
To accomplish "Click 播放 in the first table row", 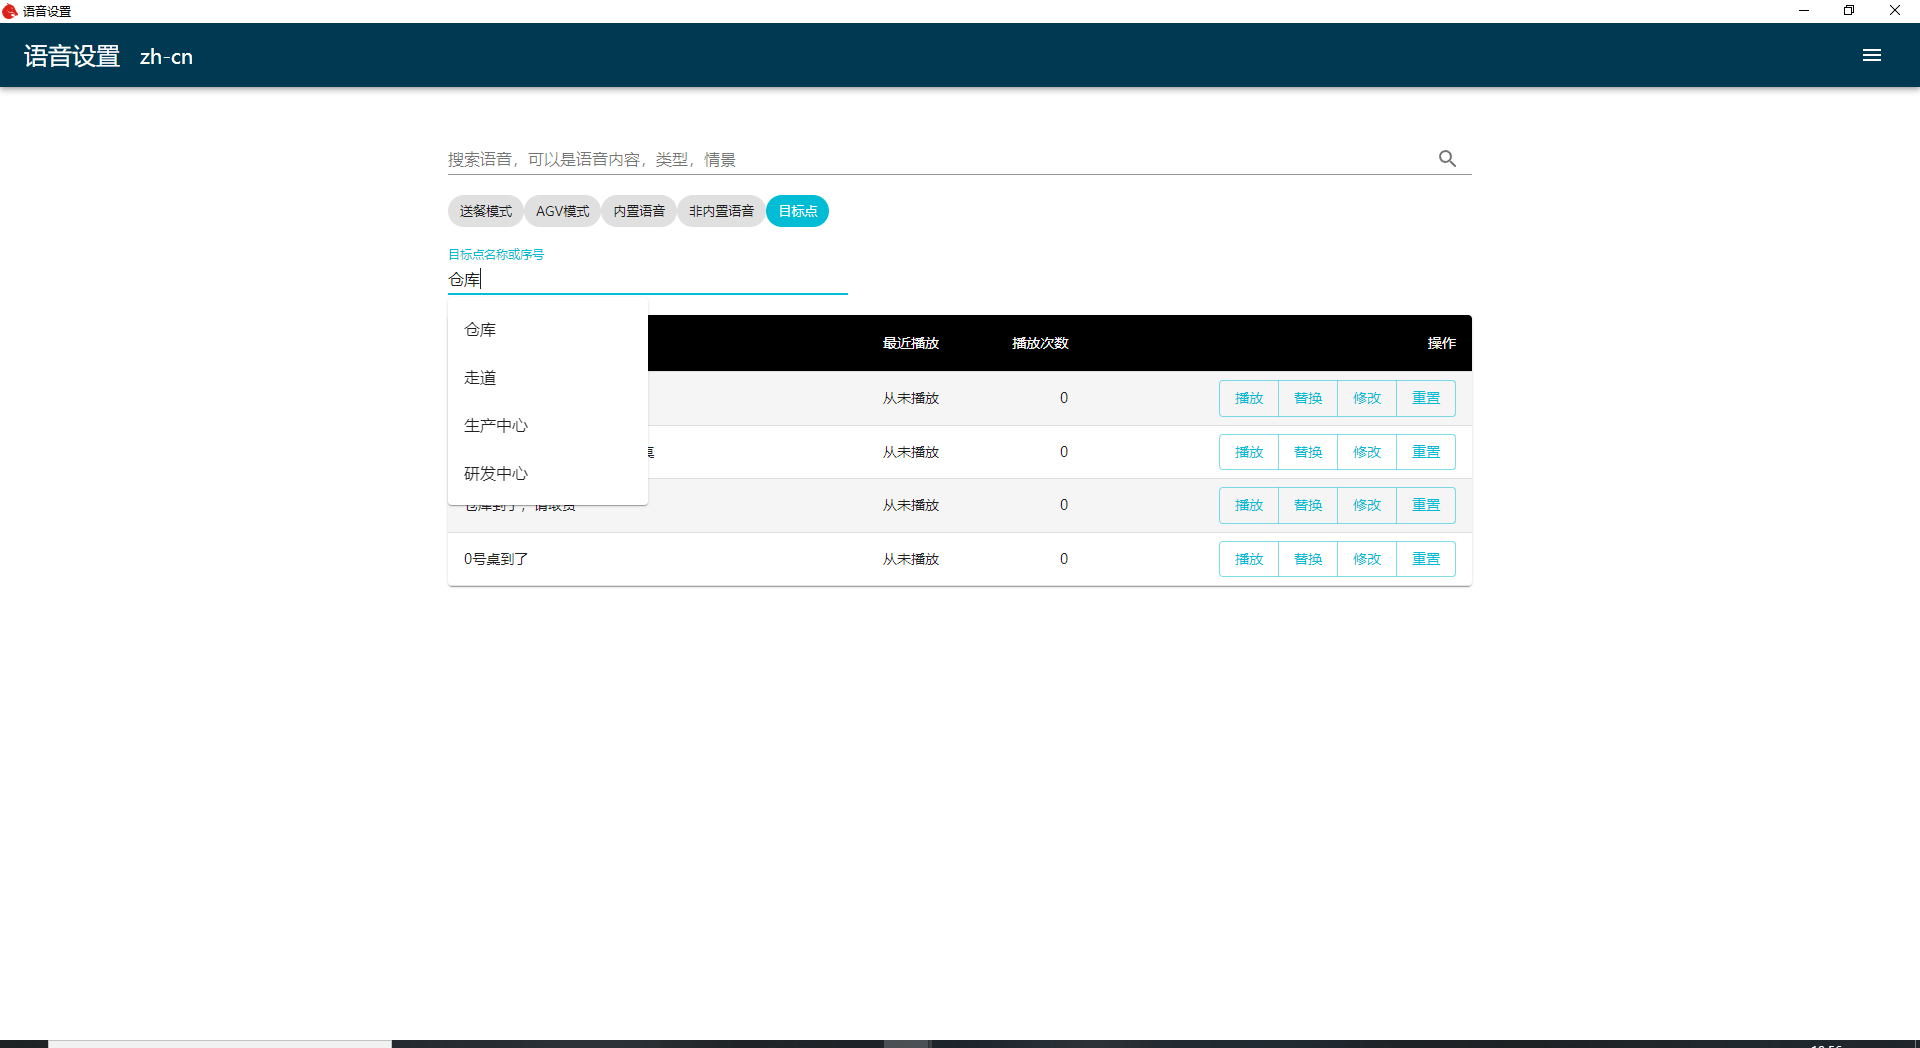I will 1248,398.
